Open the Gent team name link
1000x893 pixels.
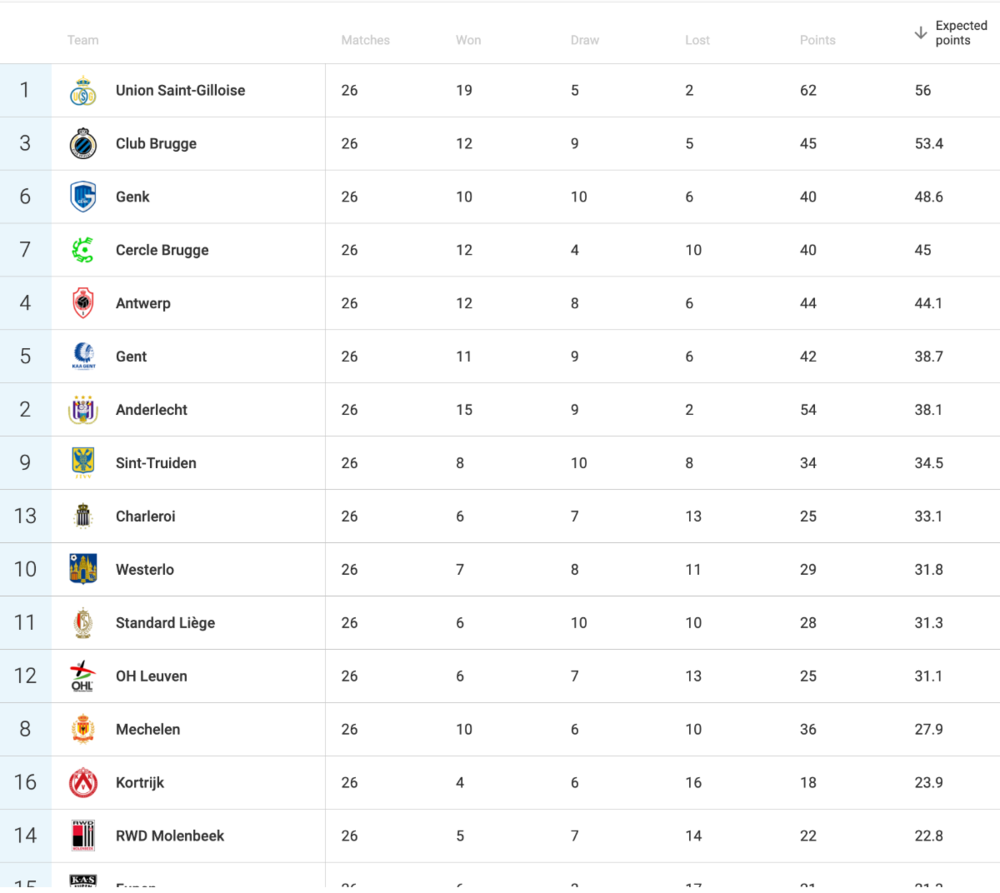point(131,357)
